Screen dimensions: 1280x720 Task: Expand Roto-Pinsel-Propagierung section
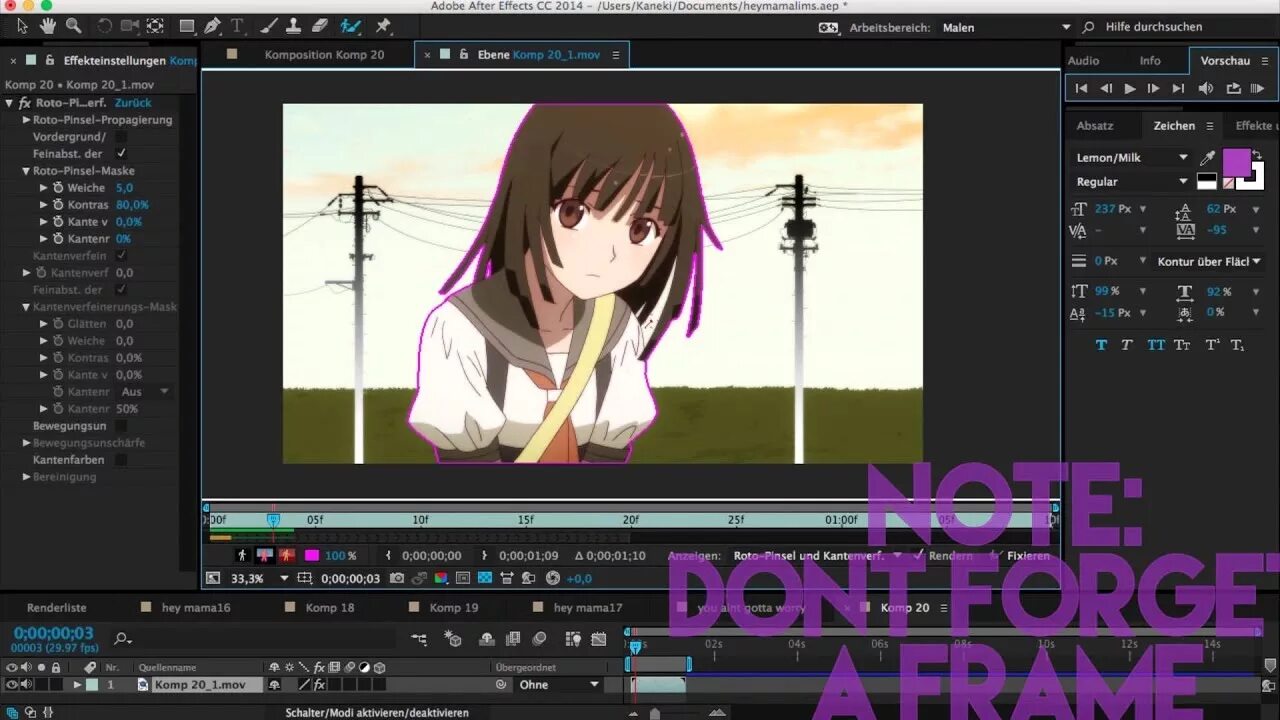click(26, 119)
